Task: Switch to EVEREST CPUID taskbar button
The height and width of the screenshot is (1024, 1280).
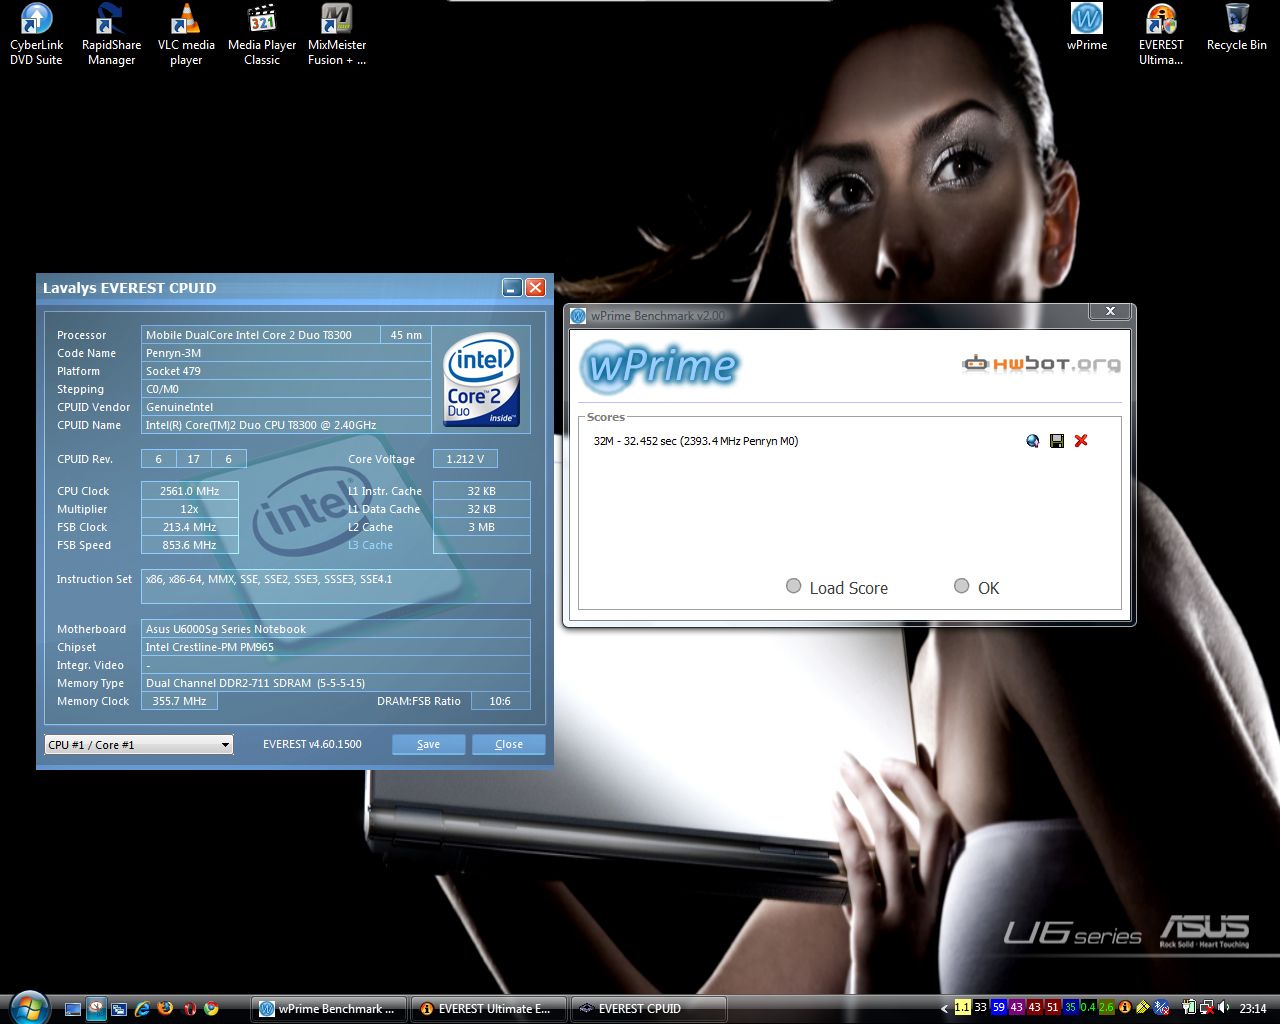Action: pos(648,1009)
